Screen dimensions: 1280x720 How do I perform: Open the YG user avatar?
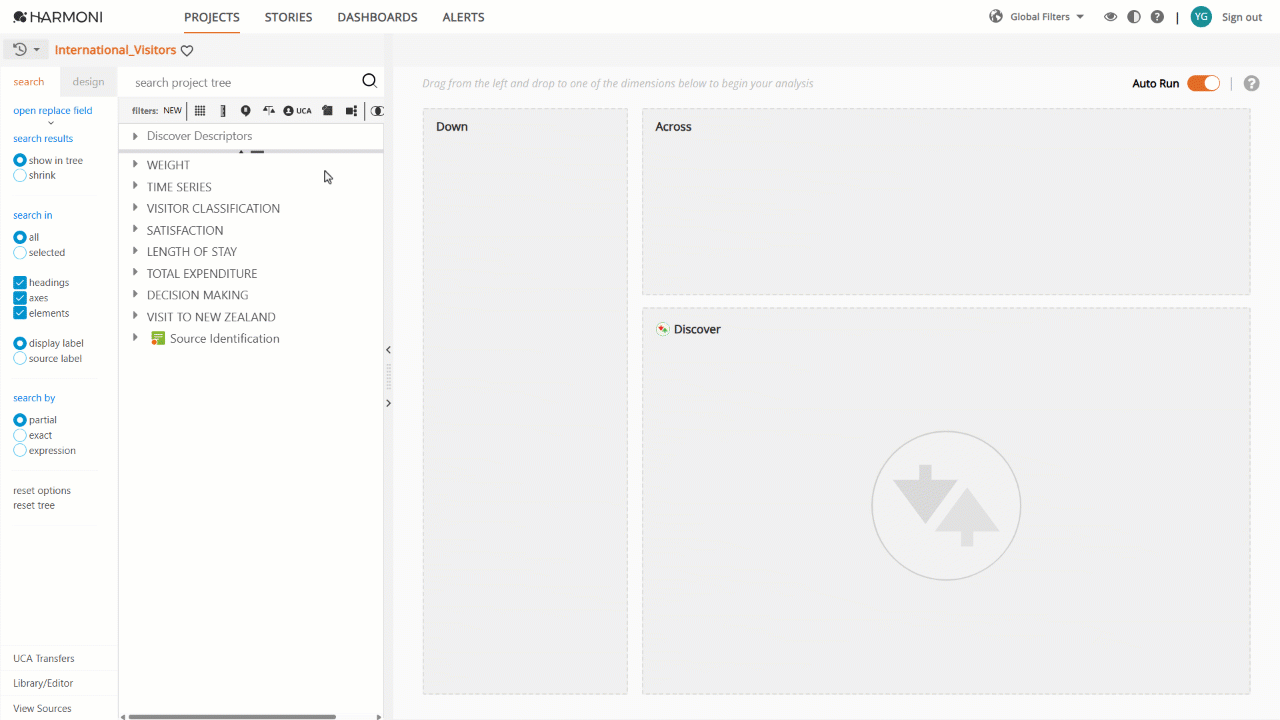1201,17
